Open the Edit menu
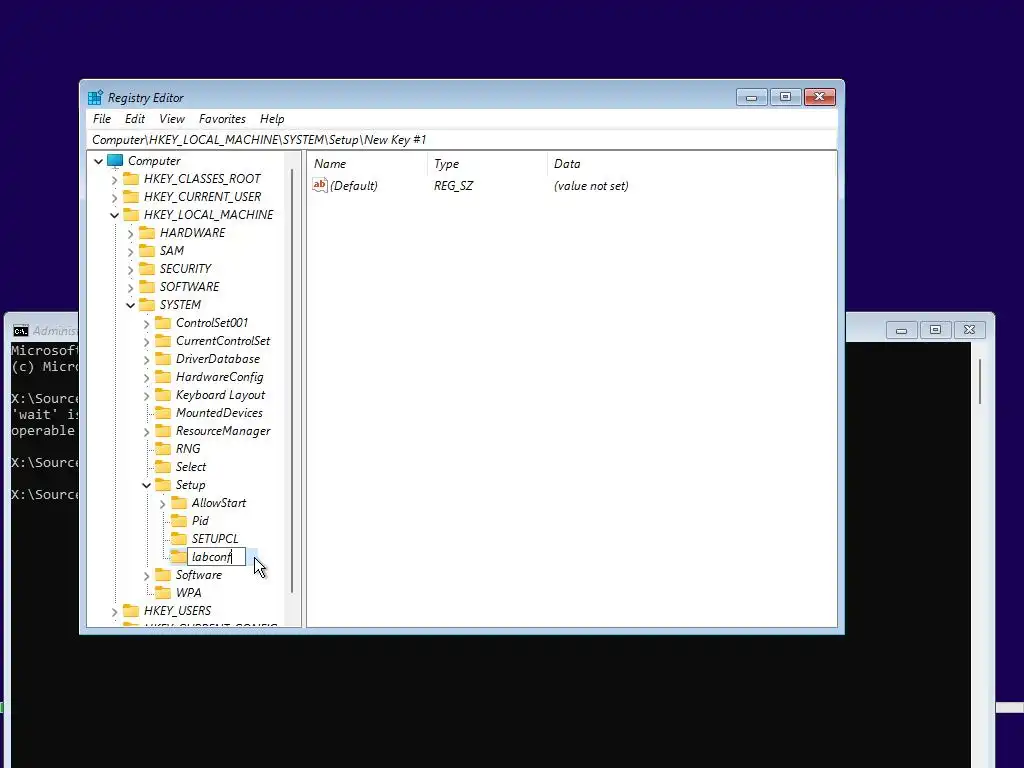The width and height of the screenshot is (1024, 768). tap(135, 119)
